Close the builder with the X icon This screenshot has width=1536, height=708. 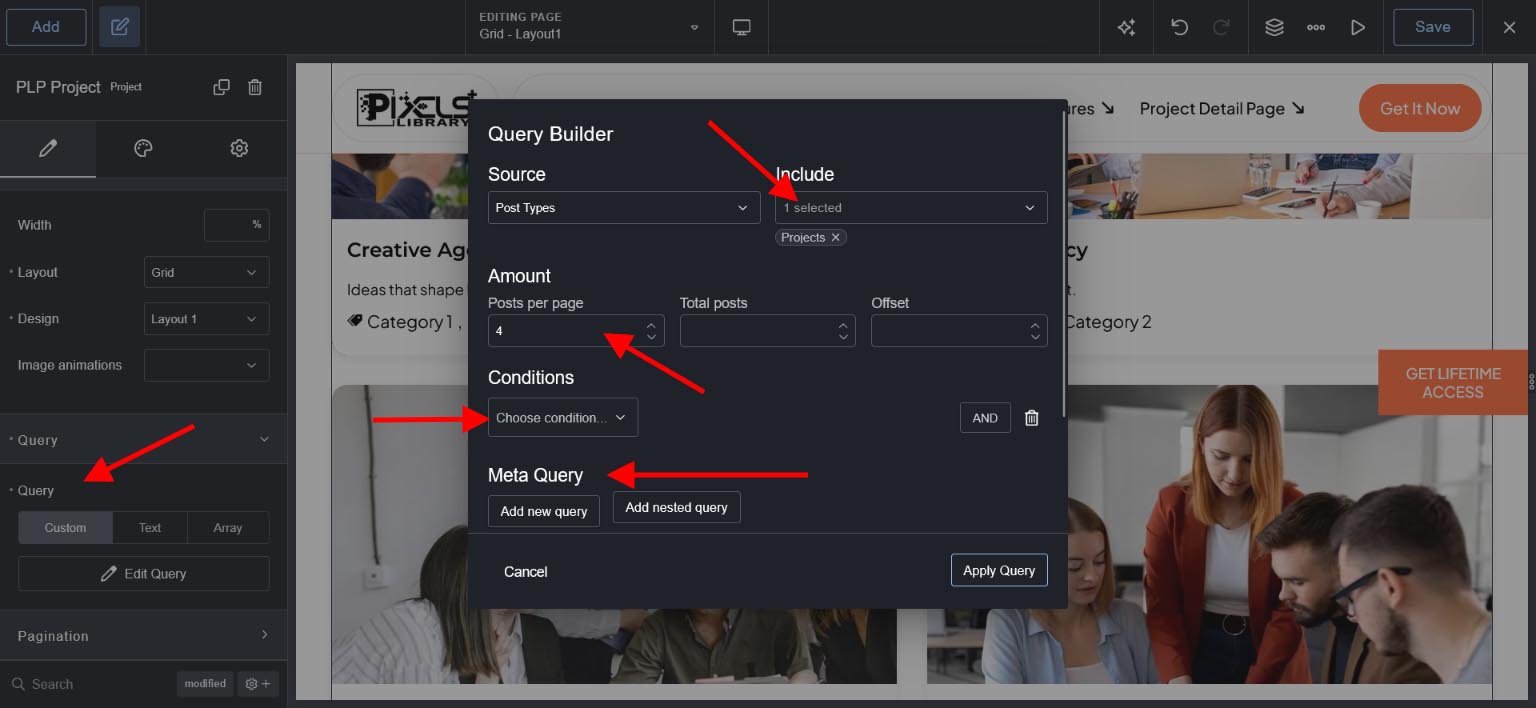tap(1509, 27)
